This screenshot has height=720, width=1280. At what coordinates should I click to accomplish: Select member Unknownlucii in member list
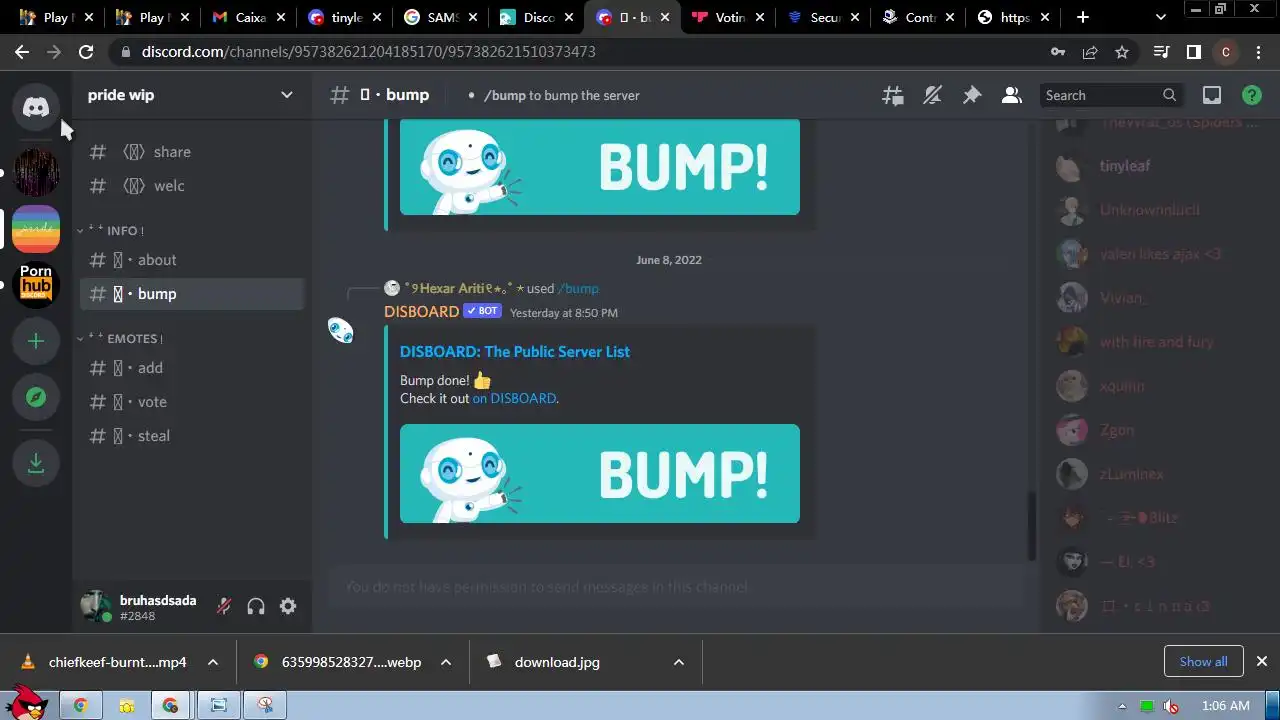tap(1150, 210)
